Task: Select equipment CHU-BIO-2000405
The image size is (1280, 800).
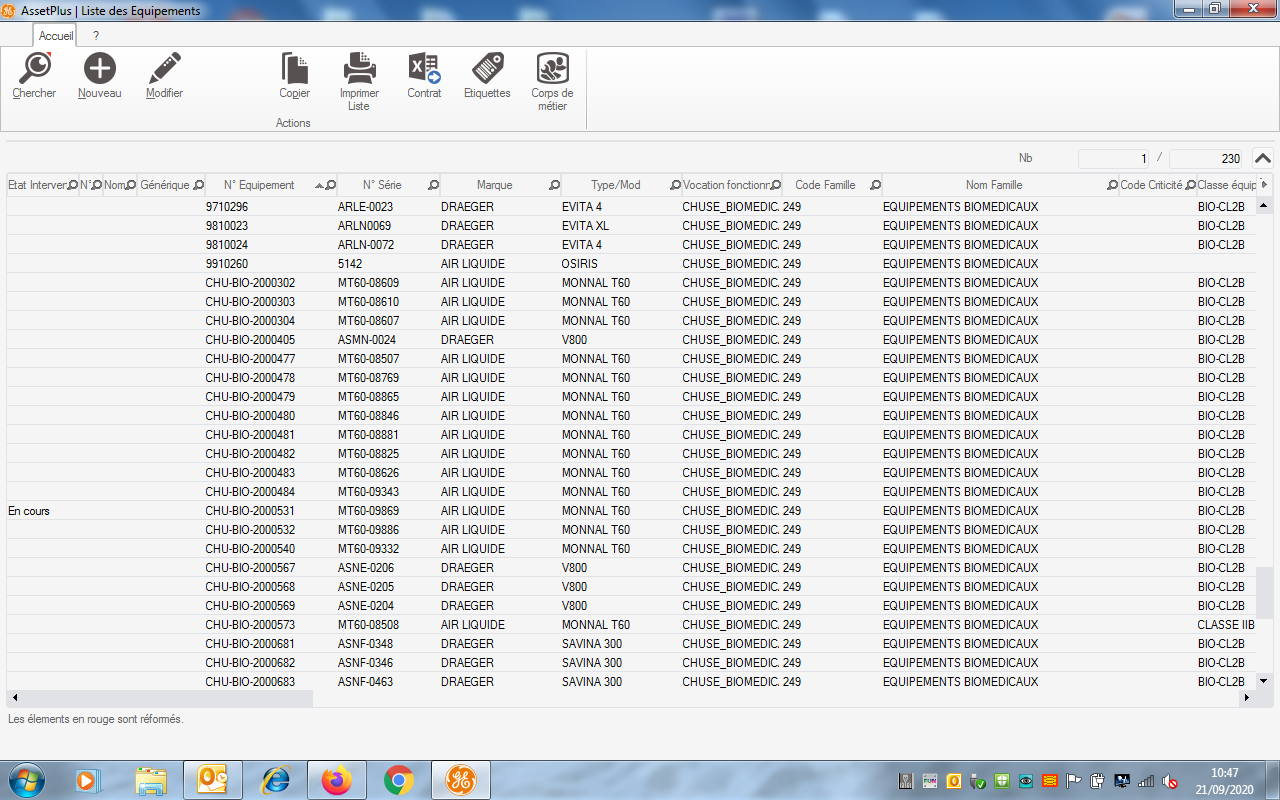Action: [250, 340]
